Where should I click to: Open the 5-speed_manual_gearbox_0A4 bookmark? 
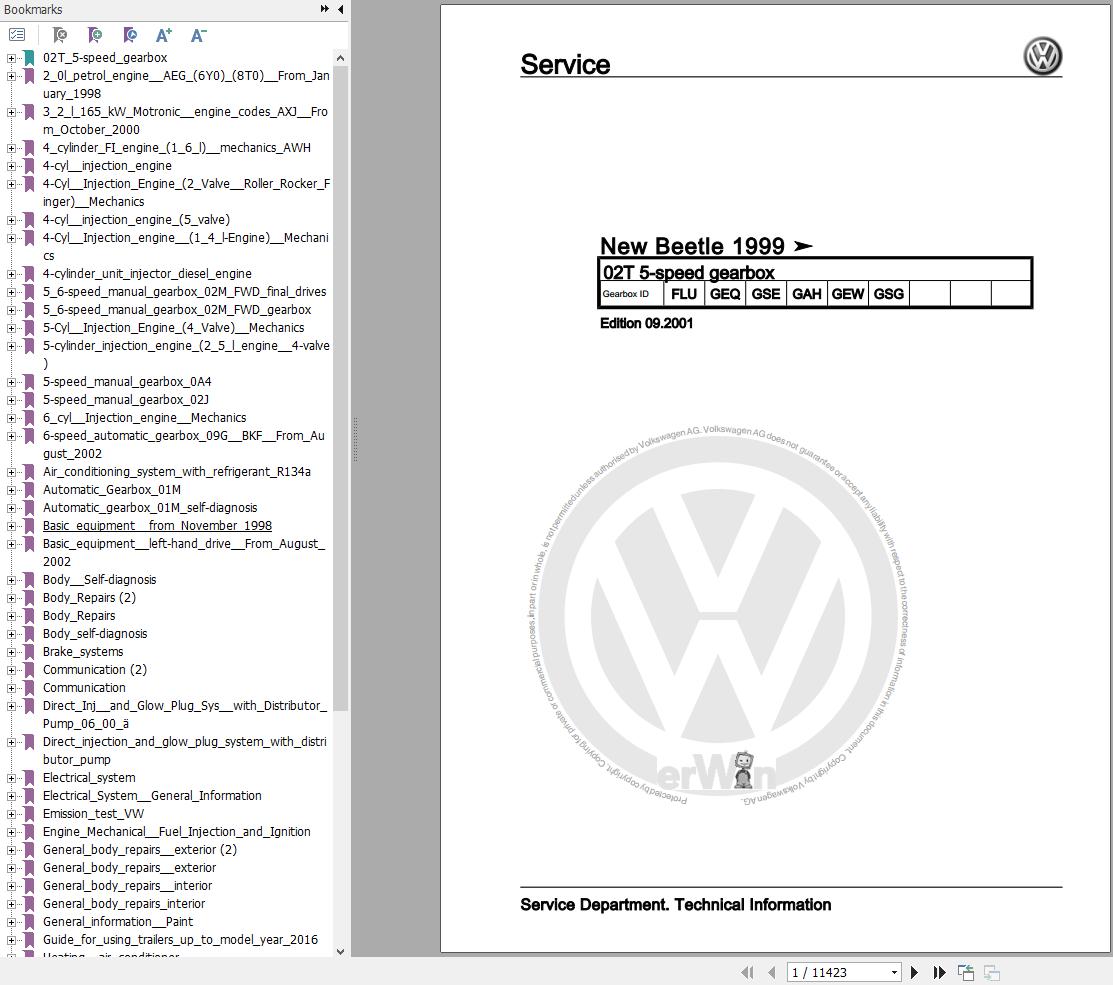coord(127,382)
